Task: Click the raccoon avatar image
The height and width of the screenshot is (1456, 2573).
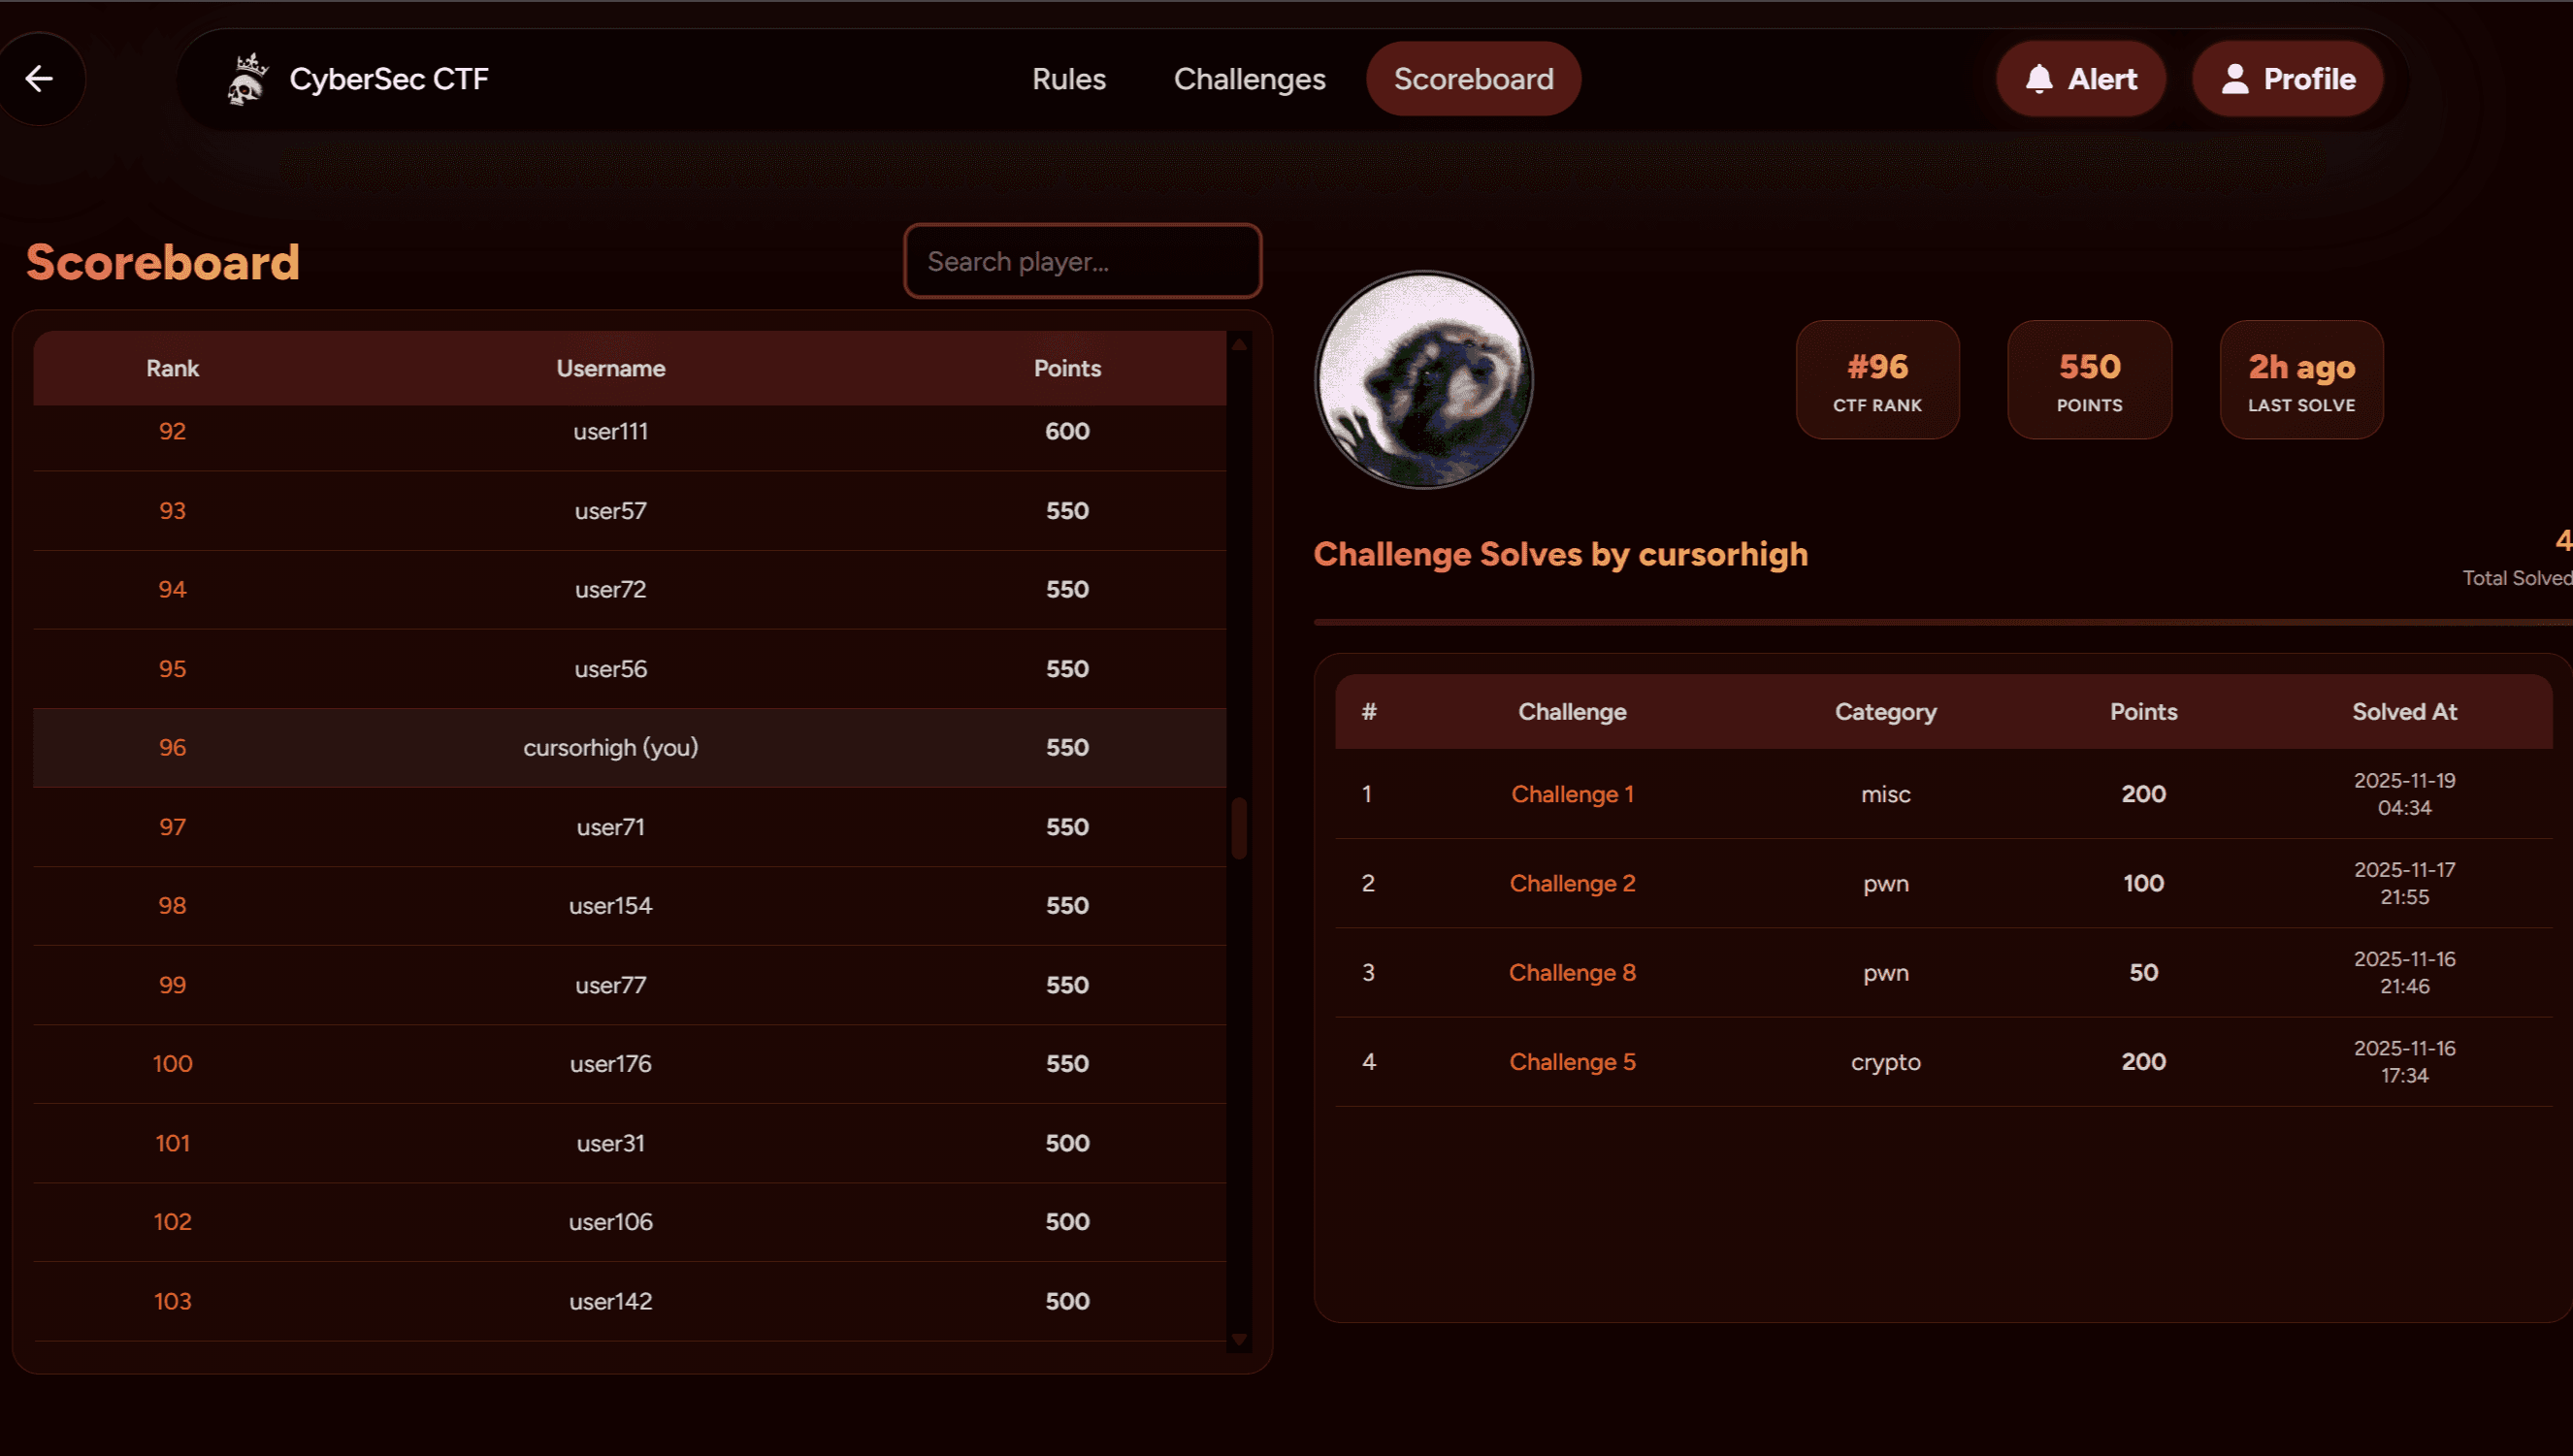Action: point(1423,380)
